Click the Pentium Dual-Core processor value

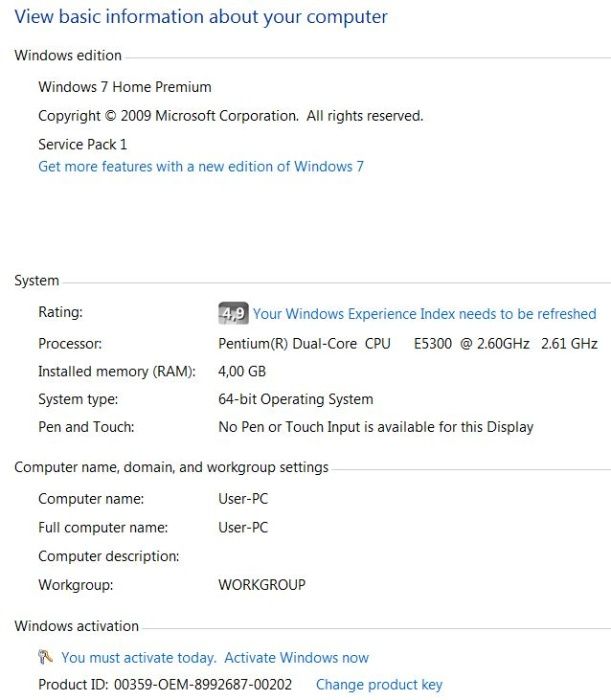[x=408, y=344]
